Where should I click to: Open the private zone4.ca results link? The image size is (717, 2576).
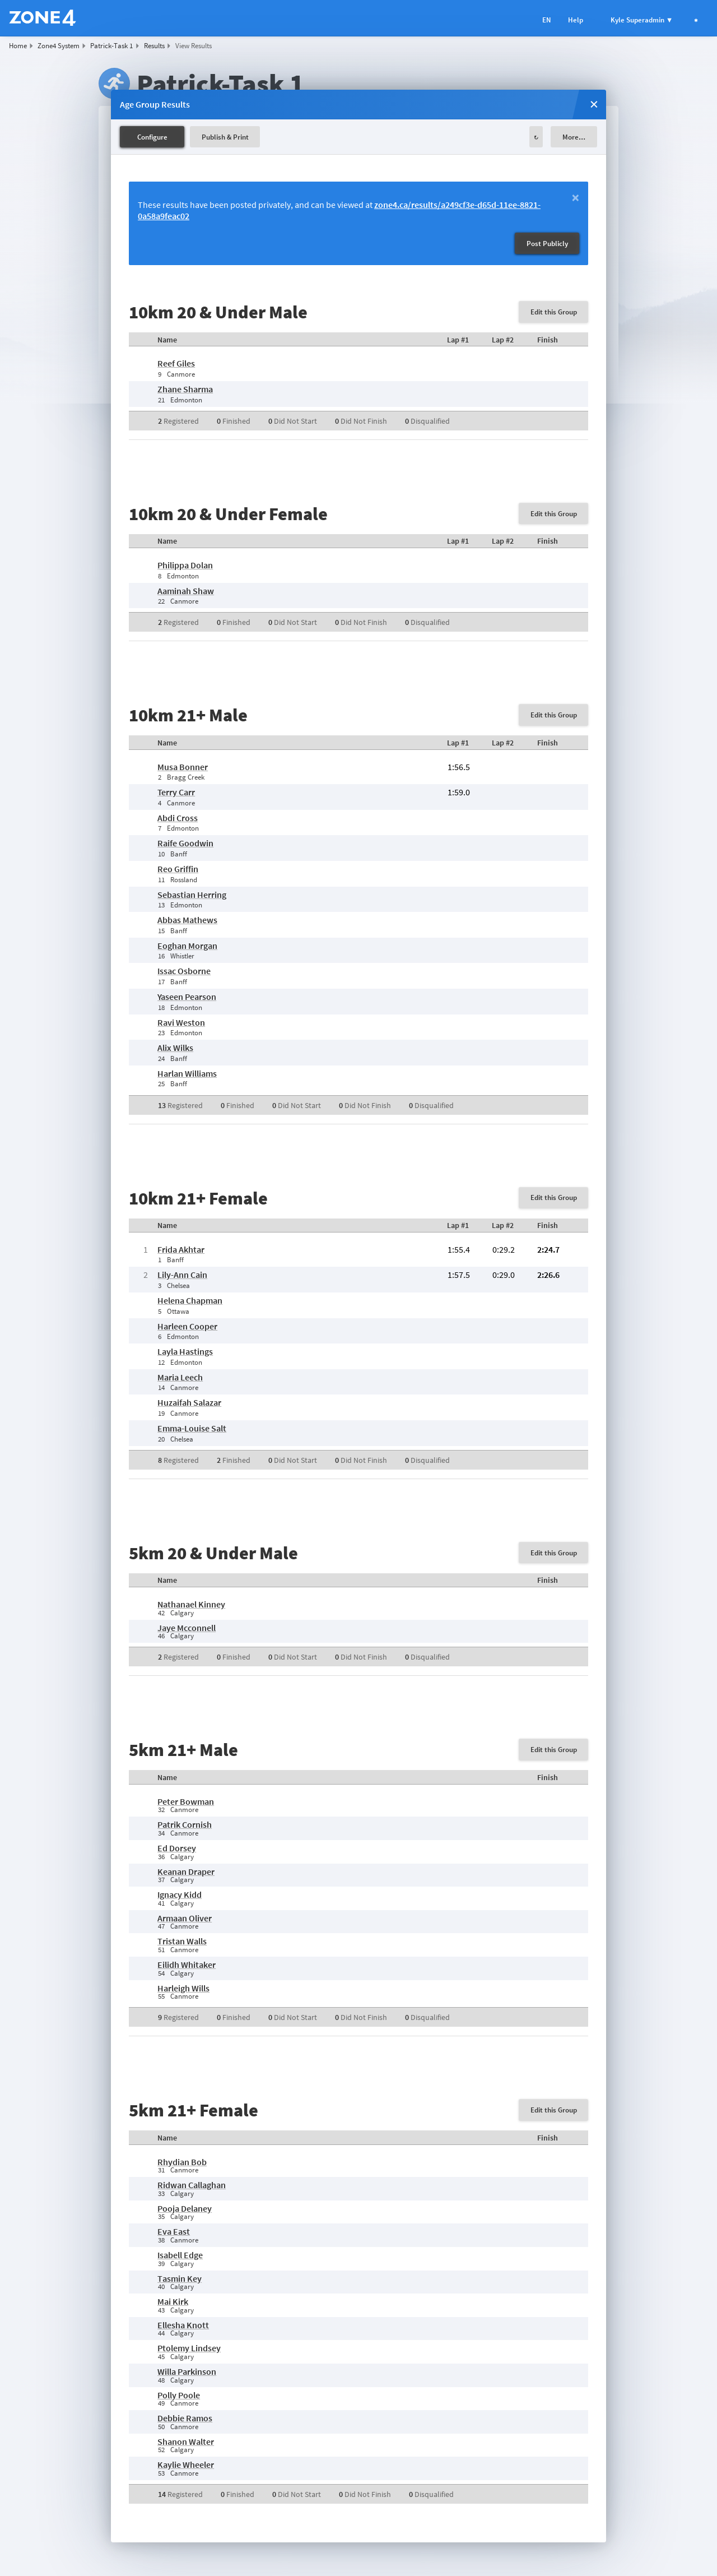[x=457, y=205]
